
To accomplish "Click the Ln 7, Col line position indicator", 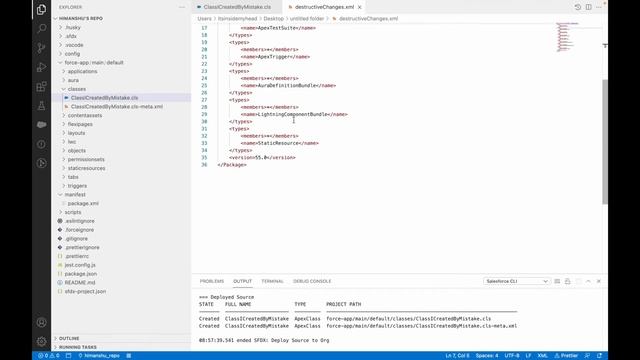I will tap(458, 356).
